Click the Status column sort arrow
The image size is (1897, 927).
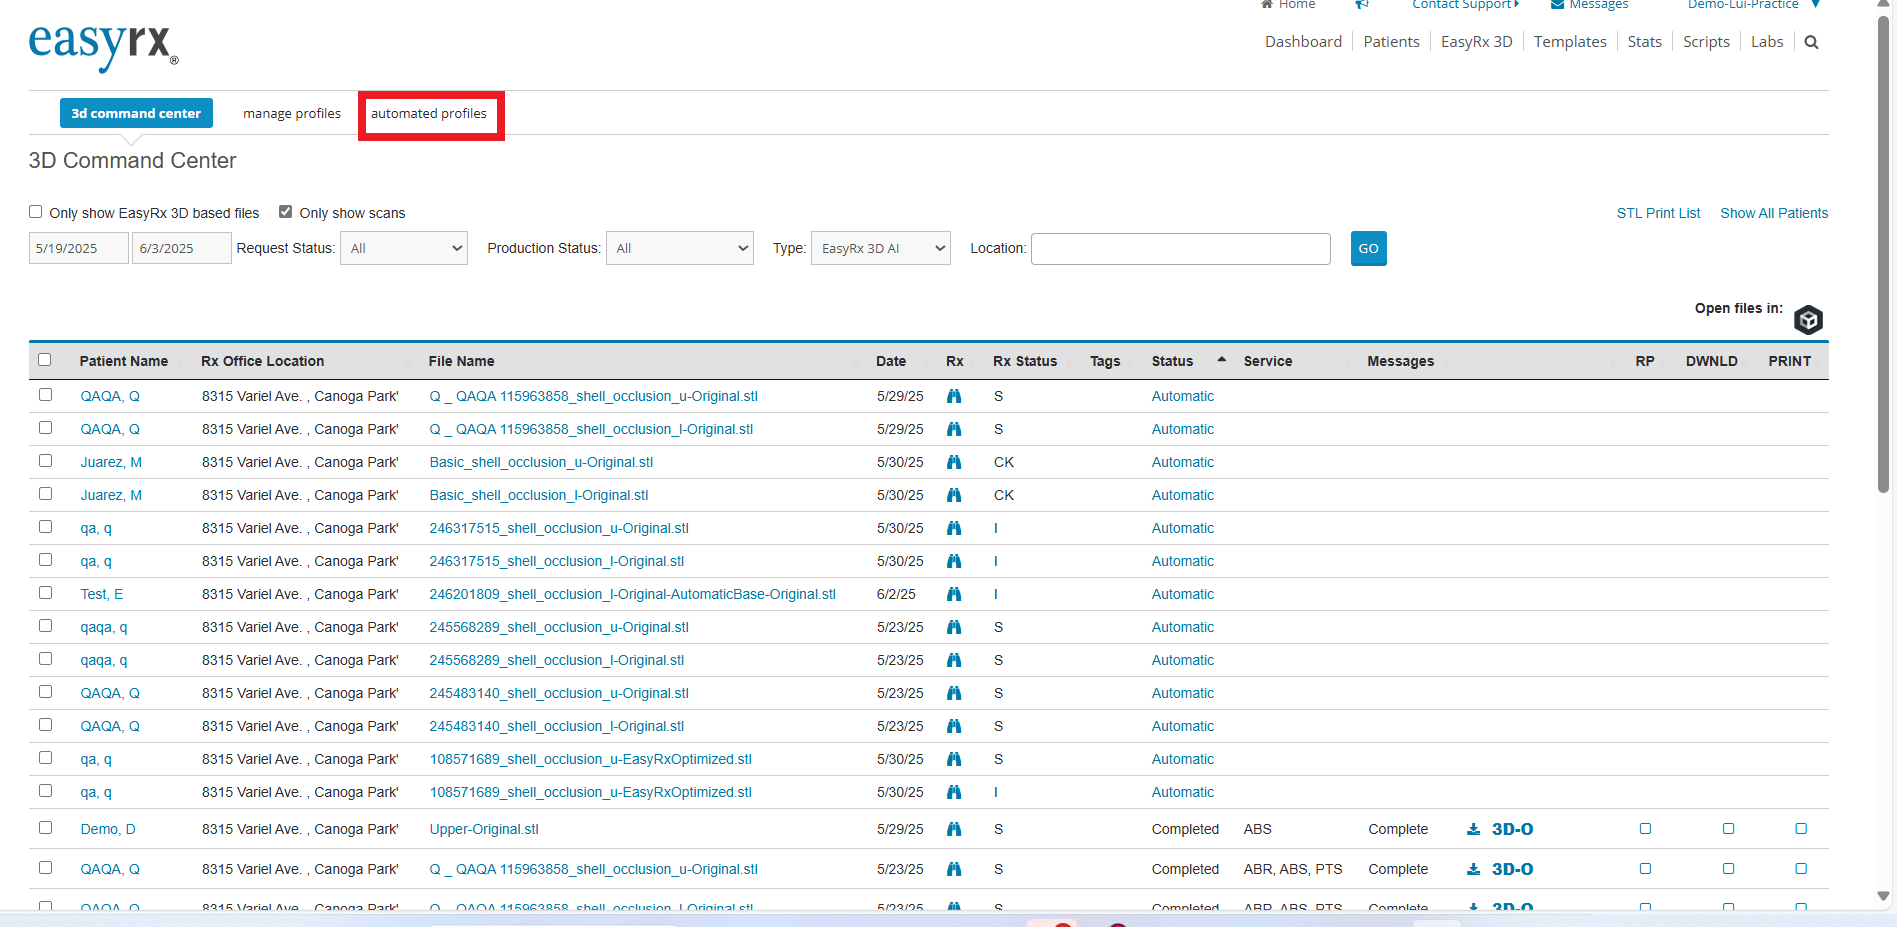pyautogui.click(x=1221, y=359)
